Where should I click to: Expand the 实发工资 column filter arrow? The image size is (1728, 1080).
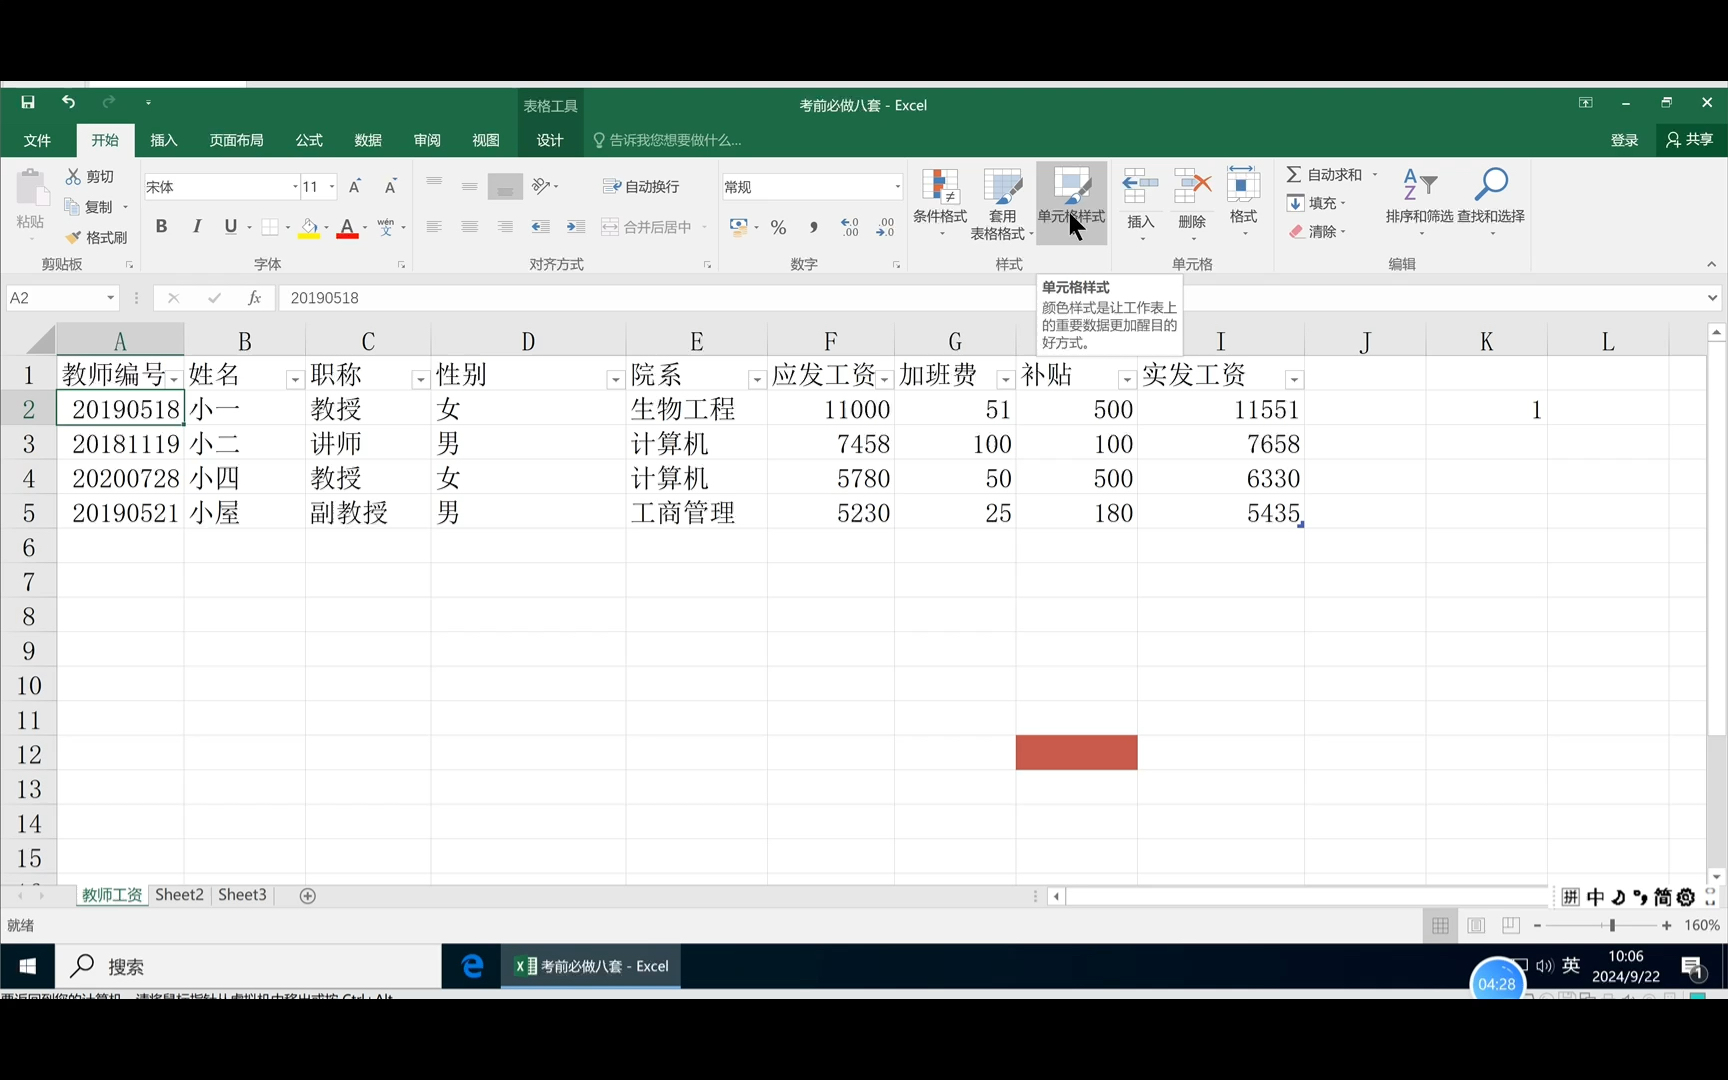[x=1295, y=380]
